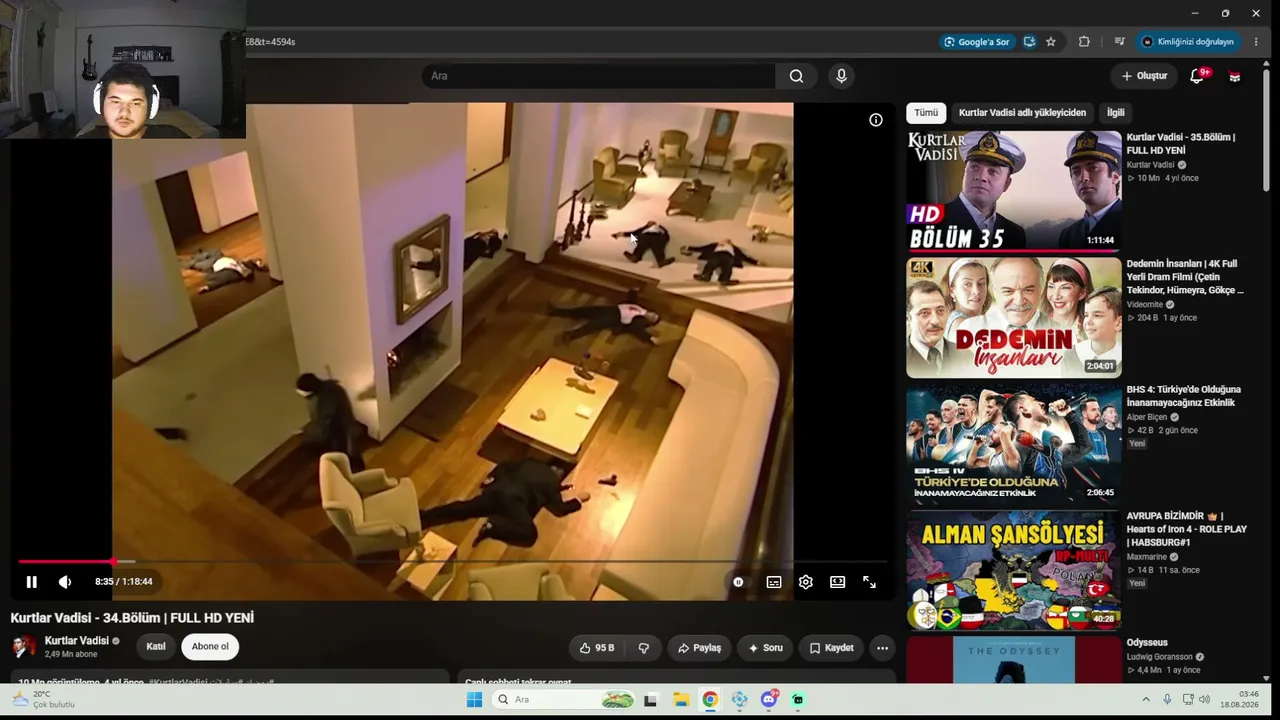Click the Kurtlar Vadisi channel avatar
1280x720 pixels.
tap(23, 646)
